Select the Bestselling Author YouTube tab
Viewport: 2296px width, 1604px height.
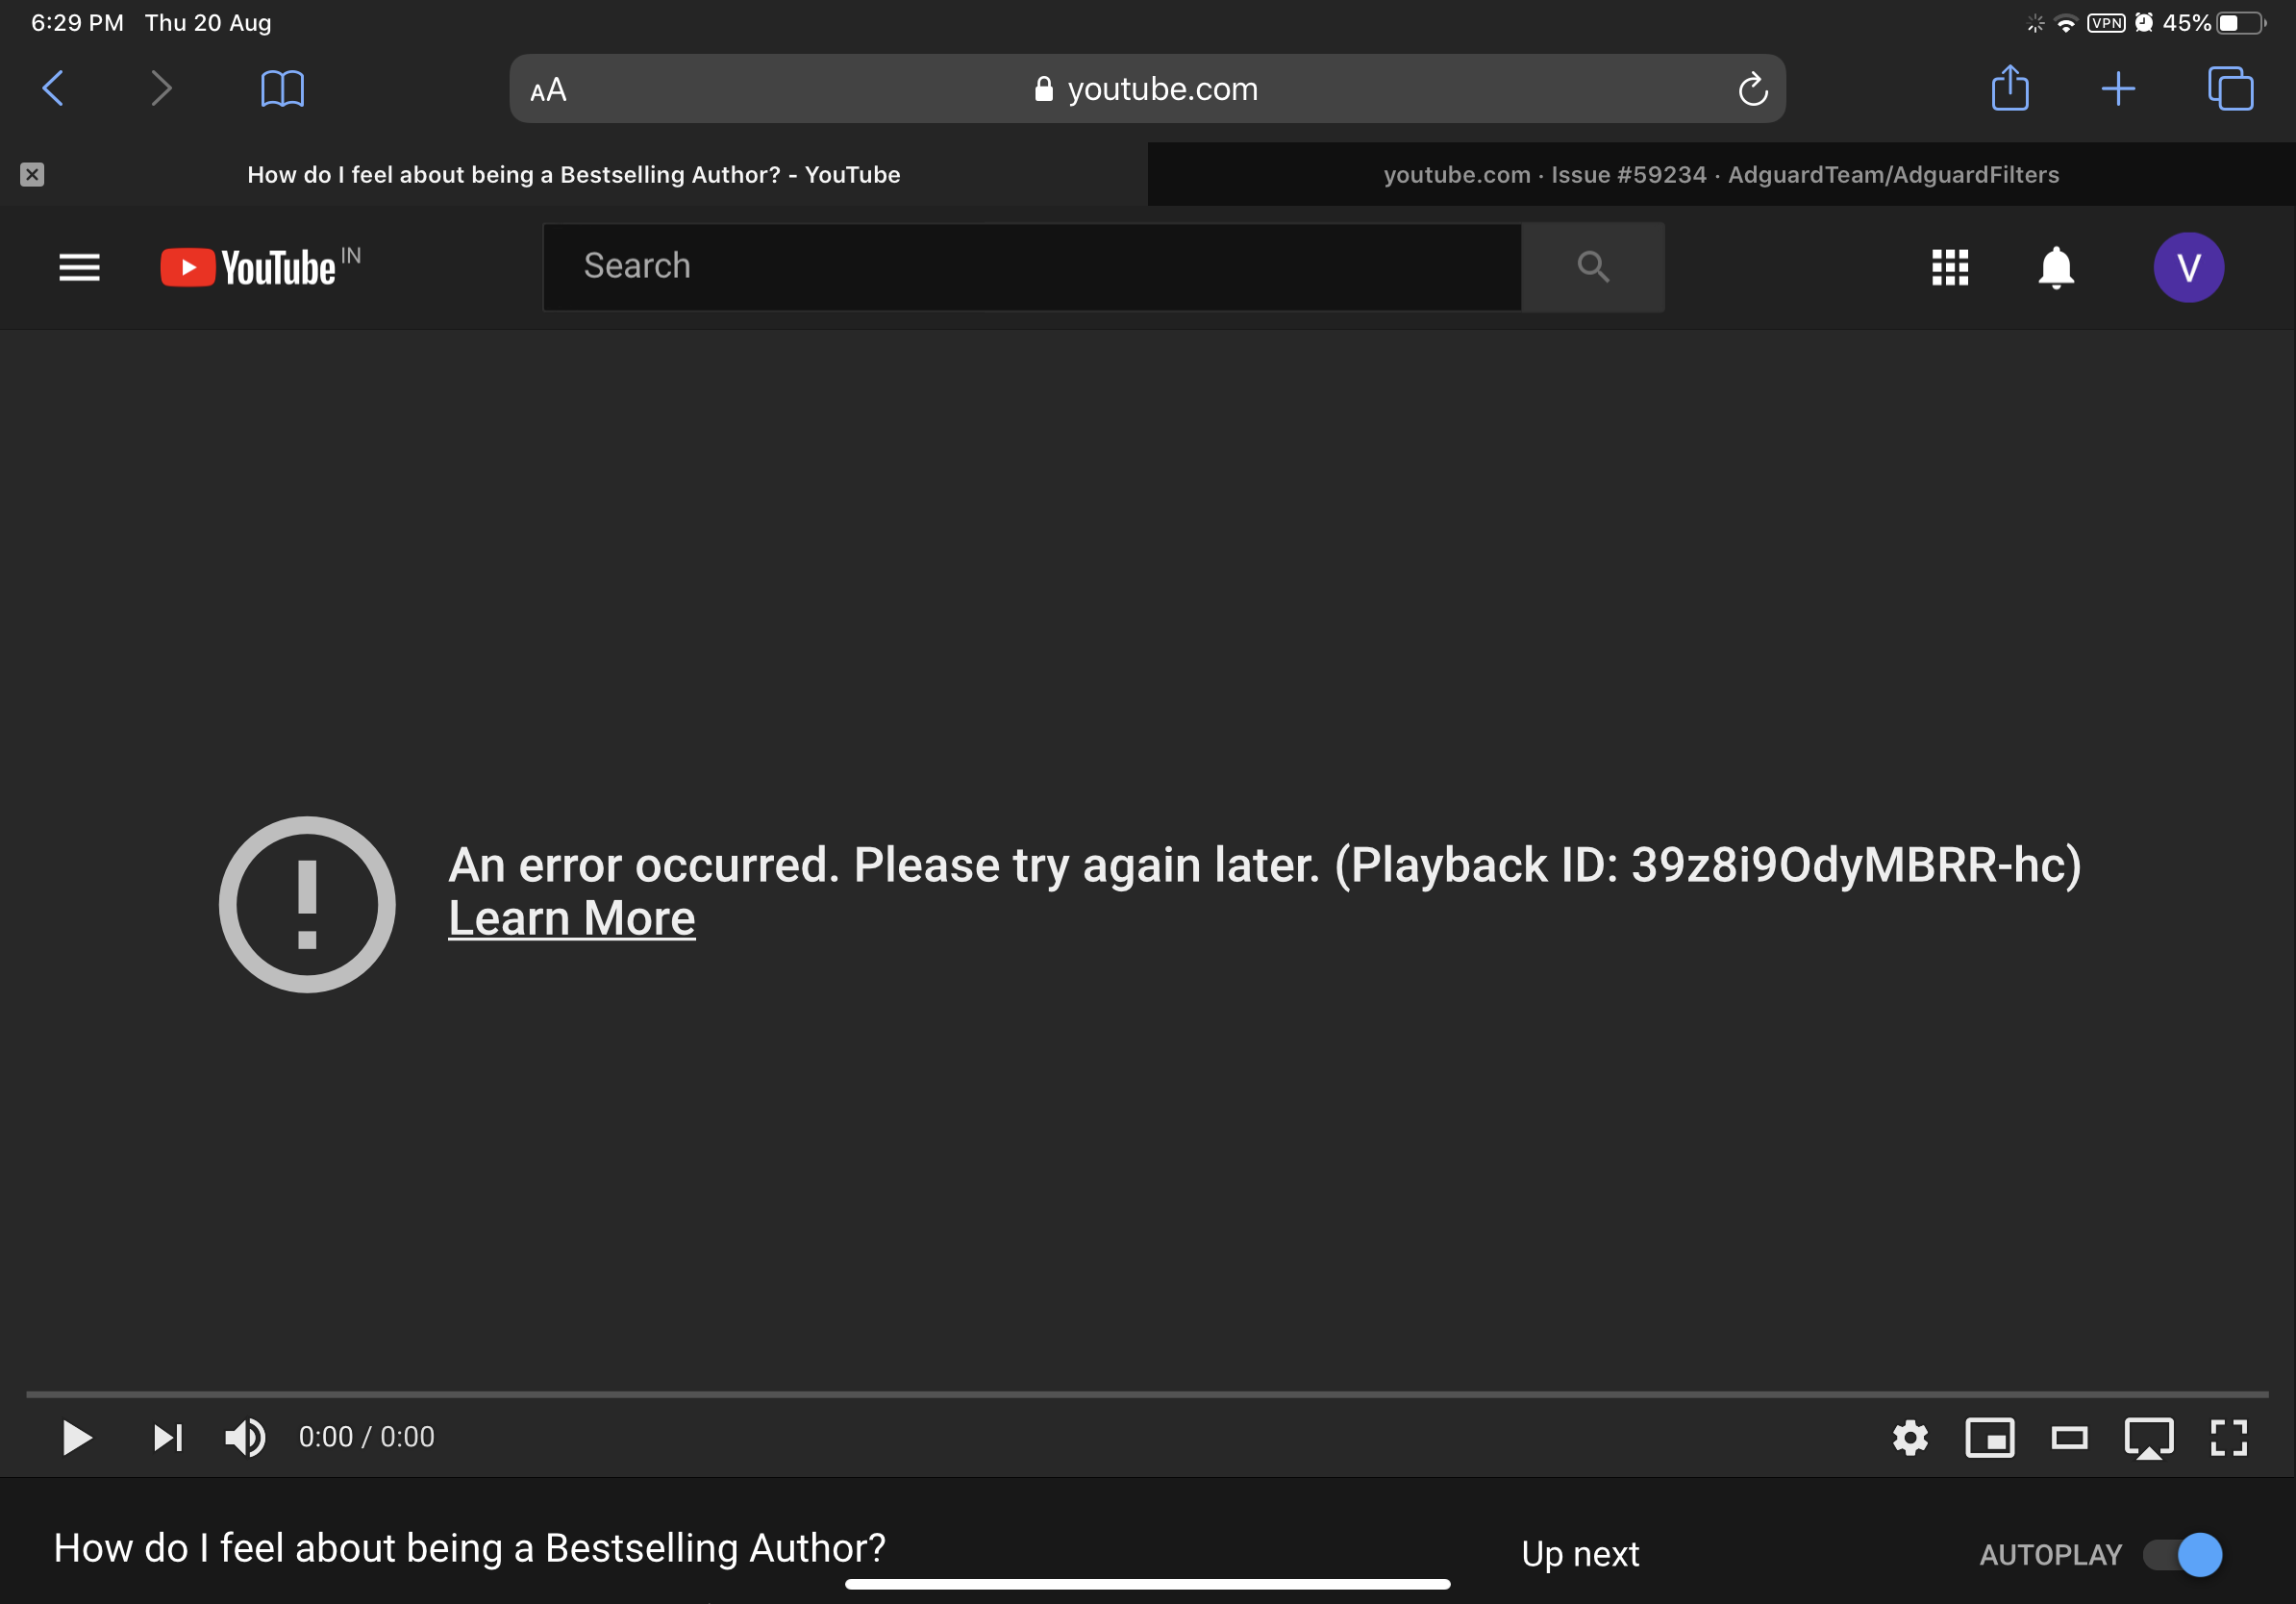coord(573,175)
